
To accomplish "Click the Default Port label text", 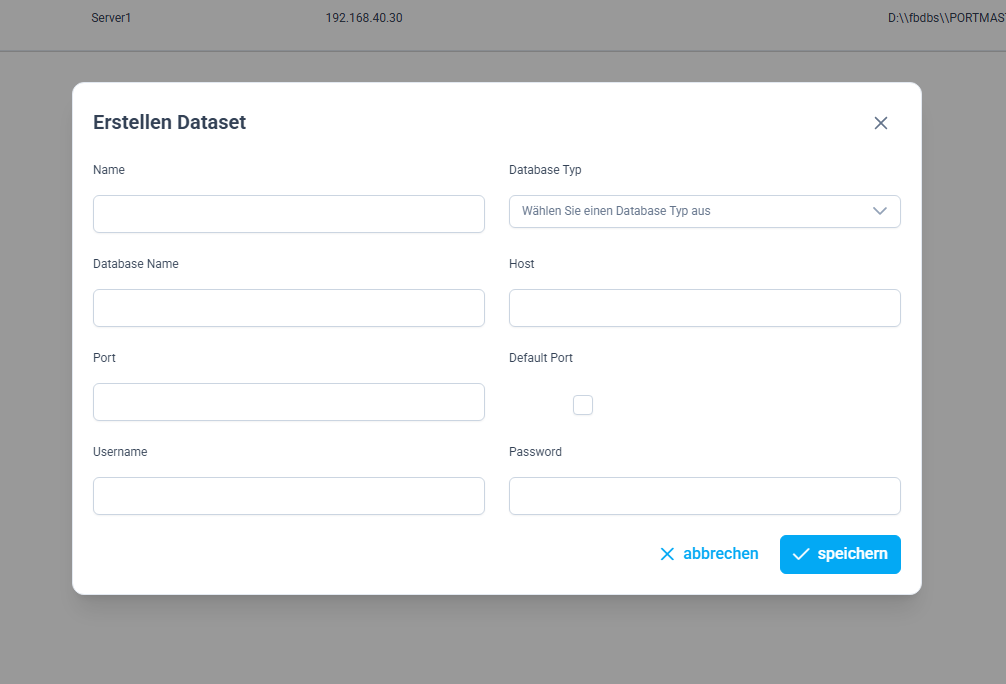I will 540,358.
